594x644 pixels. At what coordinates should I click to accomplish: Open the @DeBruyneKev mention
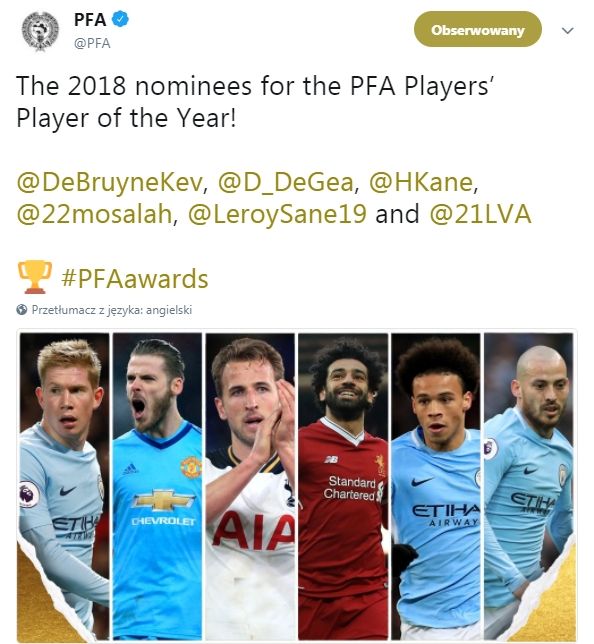pyautogui.click(x=109, y=182)
